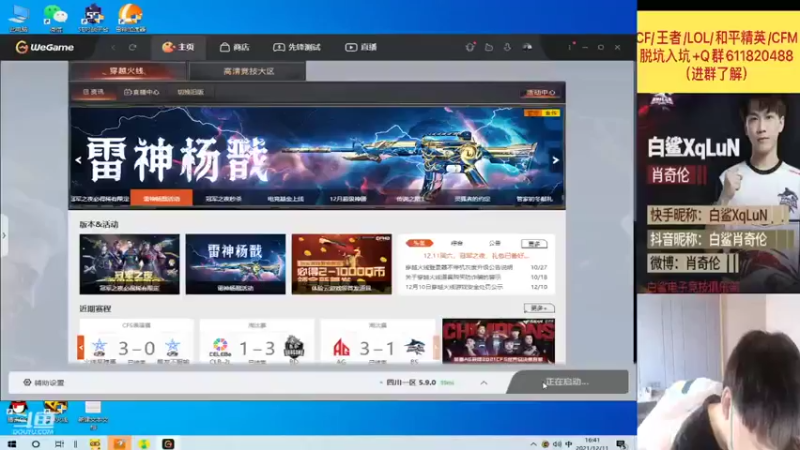Open the QQ penguin desktop shortcut
This screenshot has width=800, height=450.
[17, 412]
